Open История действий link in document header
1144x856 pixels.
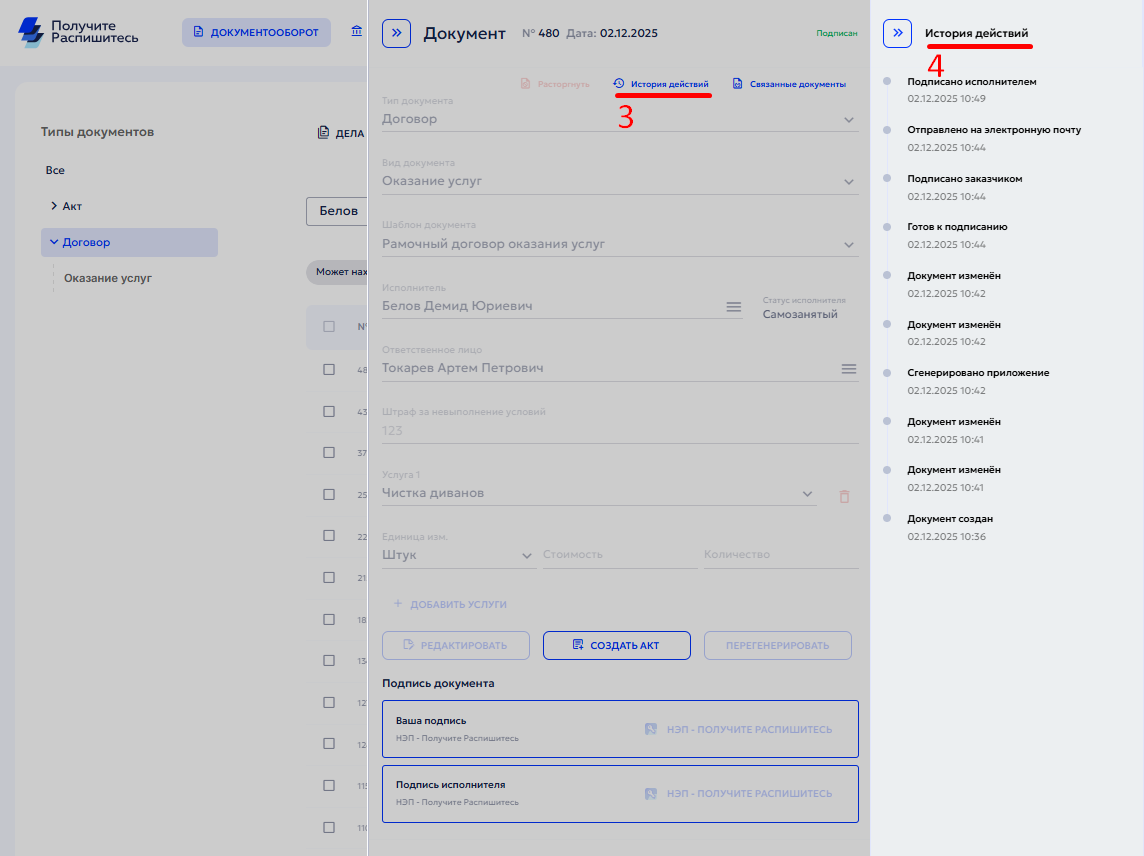pos(662,84)
